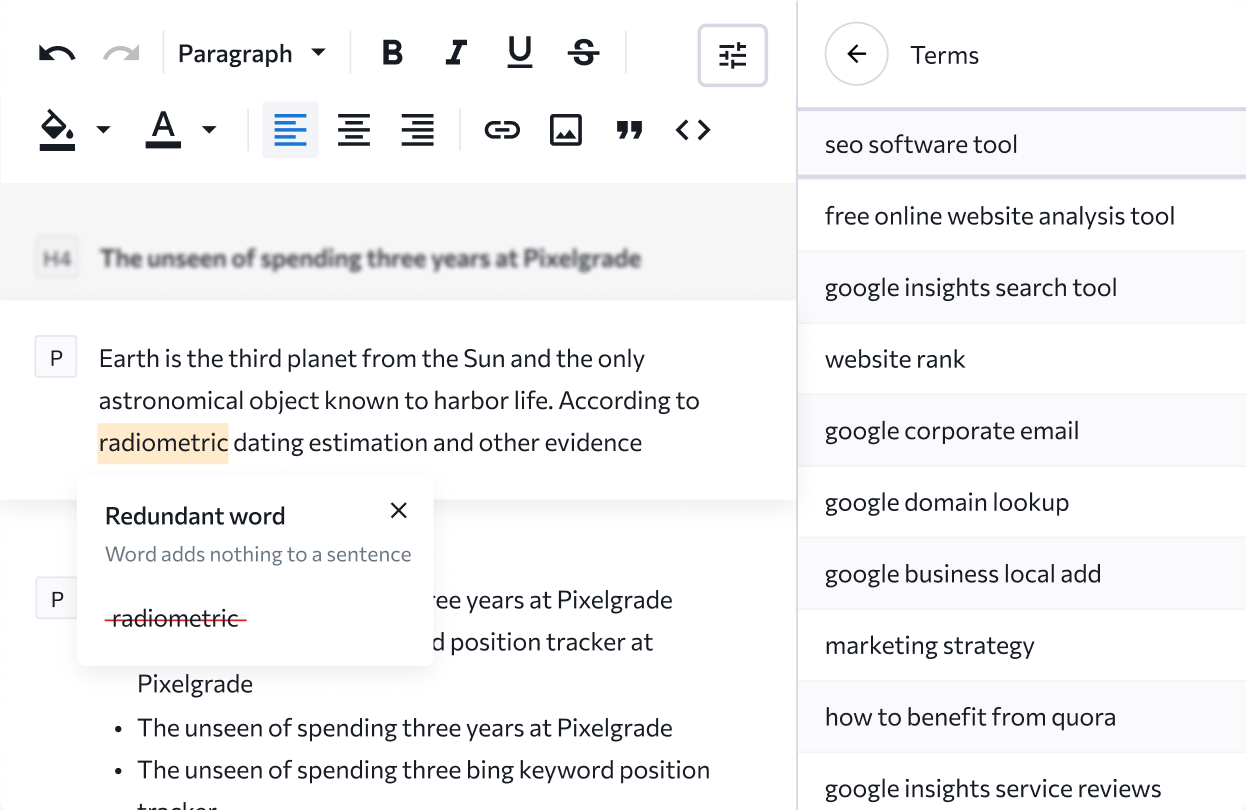This screenshot has height=810, width=1246.
Task: Select the term 'google business local add'
Action: click(1022, 574)
